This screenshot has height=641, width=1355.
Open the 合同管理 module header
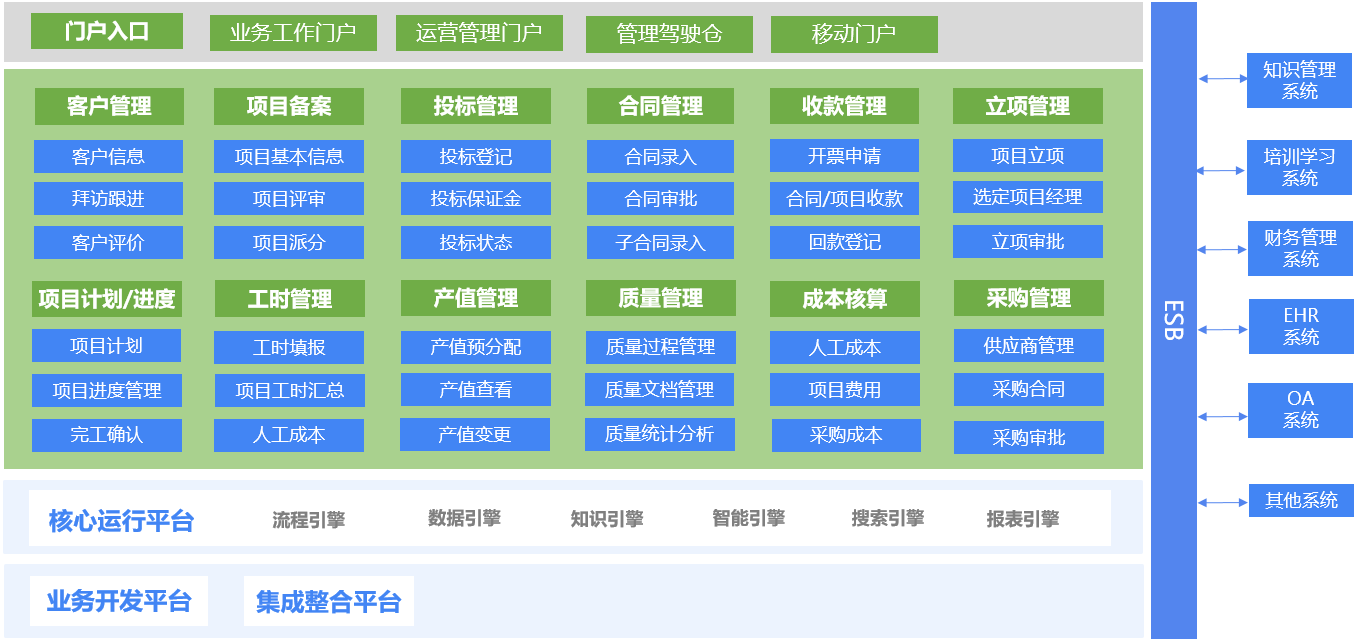point(660,105)
